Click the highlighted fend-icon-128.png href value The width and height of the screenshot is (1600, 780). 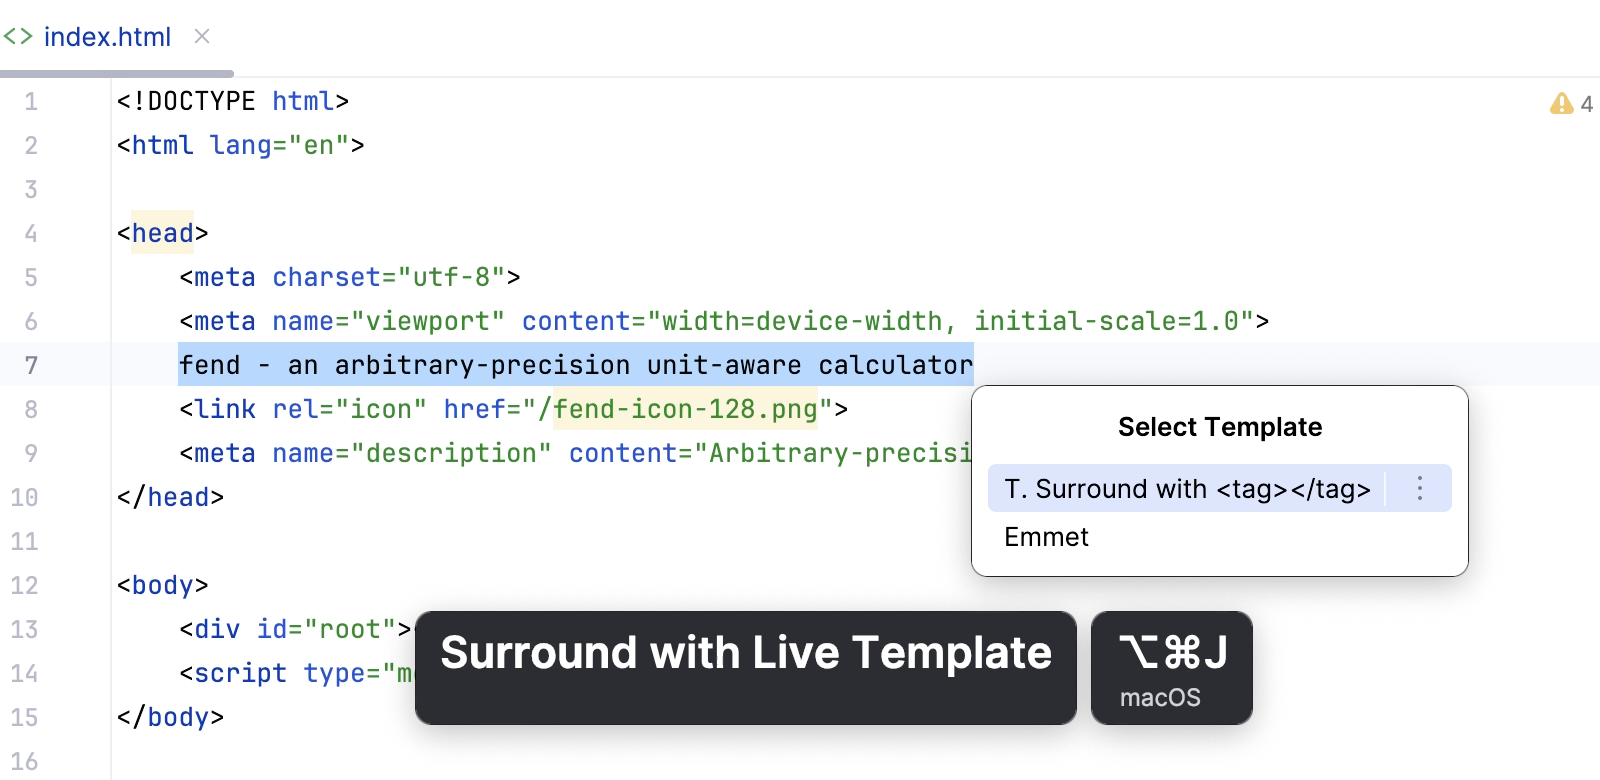tap(686, 409)
